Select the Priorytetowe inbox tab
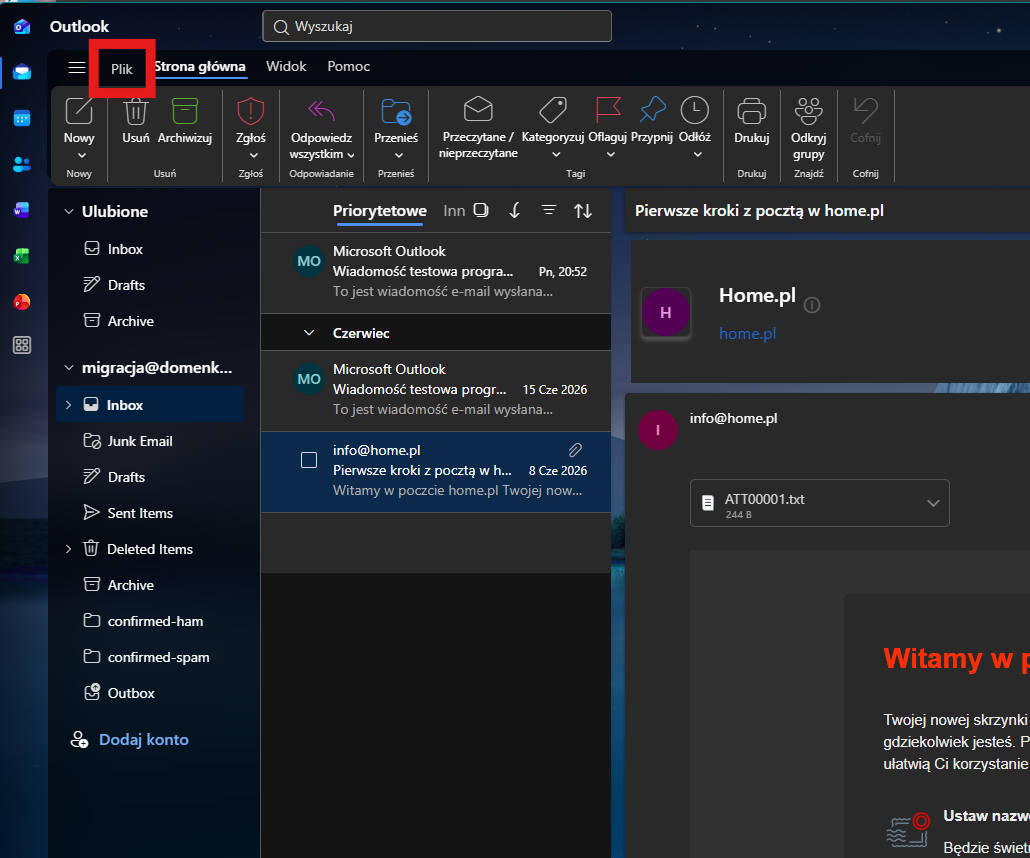The width and height of the screenshot is (1030, 858). (x=380, y=211)
